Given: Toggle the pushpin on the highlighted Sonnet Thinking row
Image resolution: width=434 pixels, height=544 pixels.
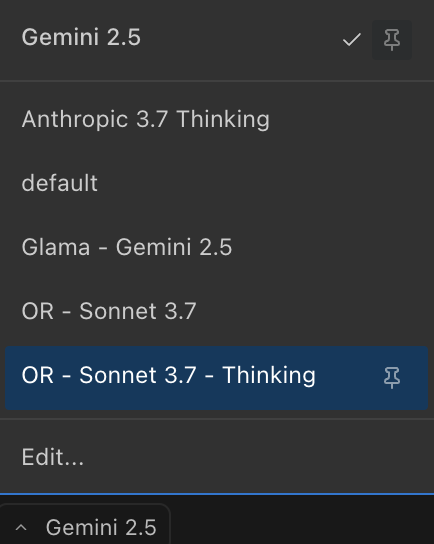Looking at the screenshot, I should tap(392, 377).
